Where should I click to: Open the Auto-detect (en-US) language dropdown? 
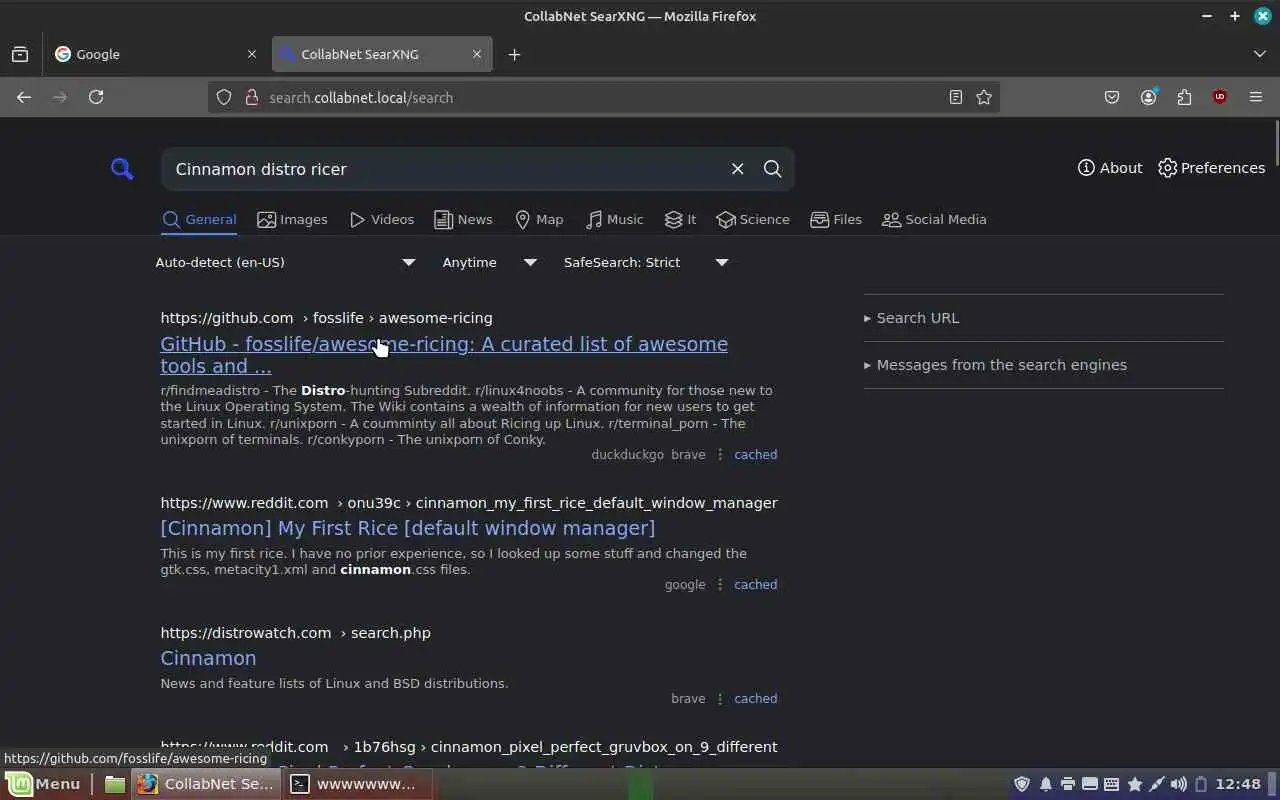pyautogui.click(x=285, y=262)
